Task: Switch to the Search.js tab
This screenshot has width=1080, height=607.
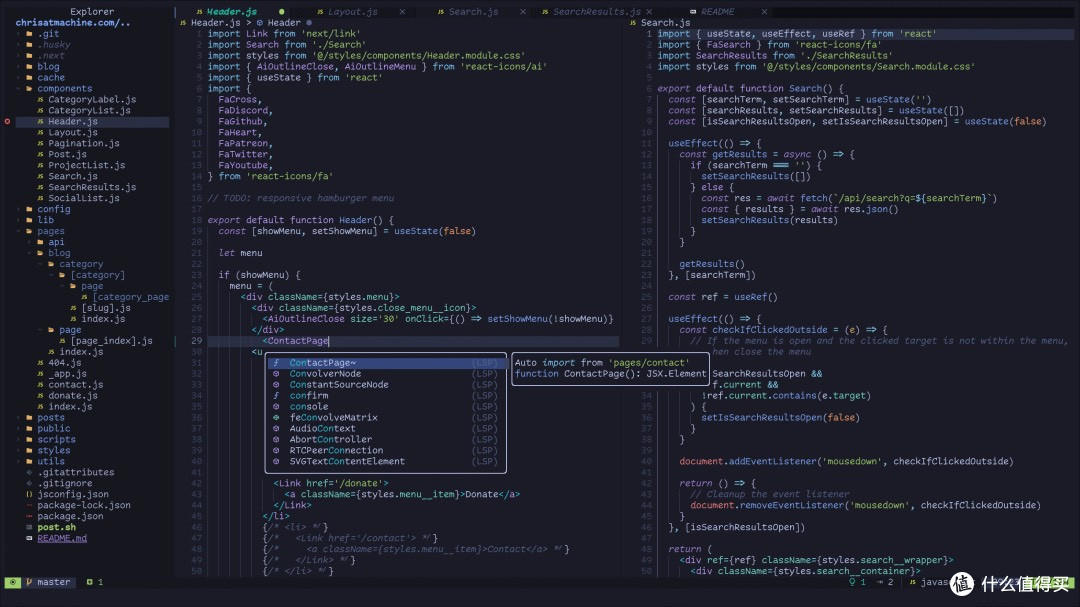Action: 473,12
